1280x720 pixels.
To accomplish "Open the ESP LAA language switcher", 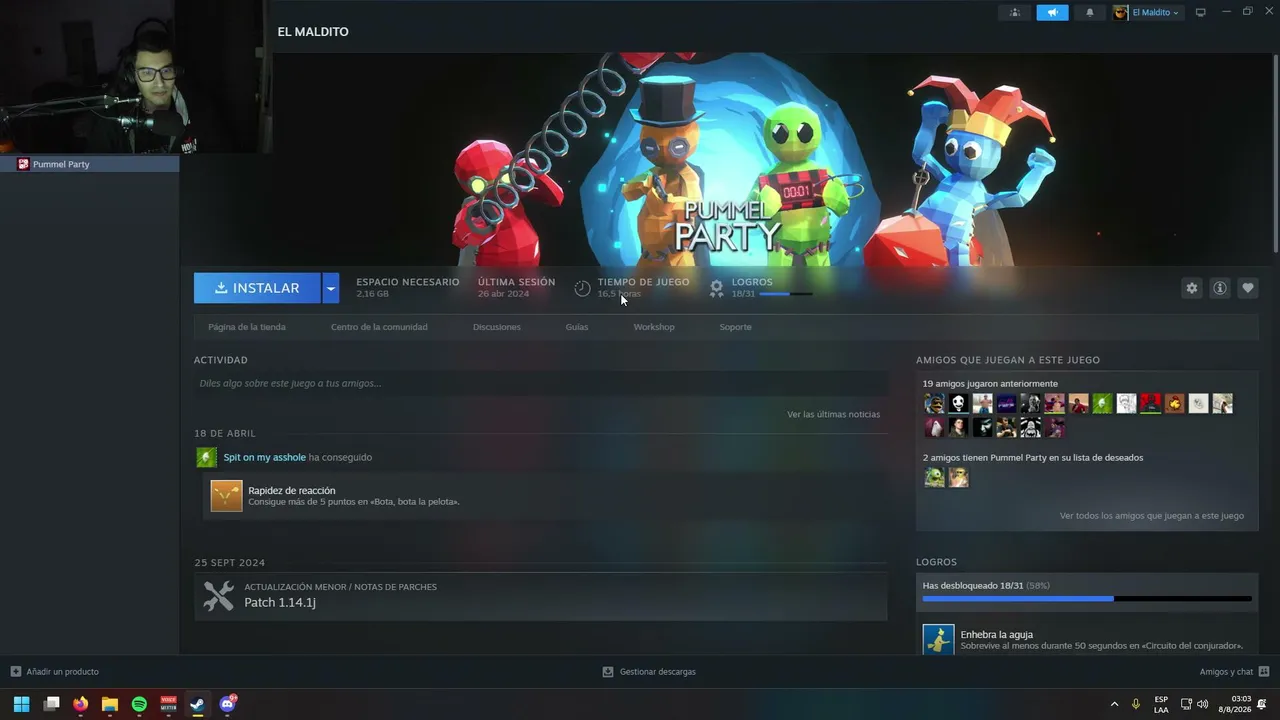I will [x=1161, y=704].
